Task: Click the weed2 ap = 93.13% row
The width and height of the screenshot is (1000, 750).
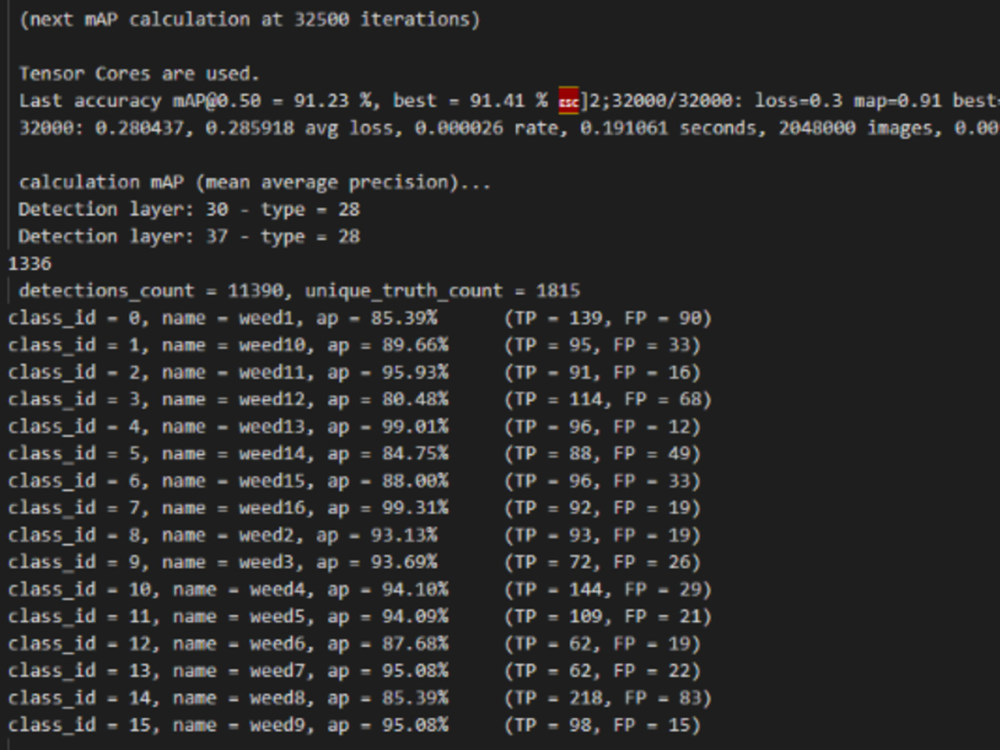Action: pos(354,534)
